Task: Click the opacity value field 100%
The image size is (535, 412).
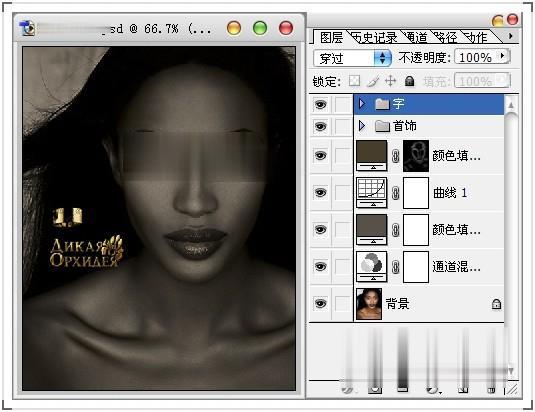Action: [x=476, y=57]
